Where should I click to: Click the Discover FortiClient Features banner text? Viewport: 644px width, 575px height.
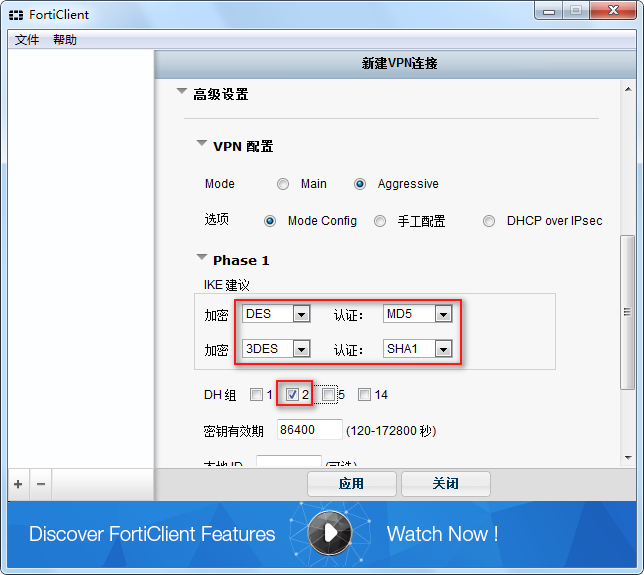tap(152, 534)
